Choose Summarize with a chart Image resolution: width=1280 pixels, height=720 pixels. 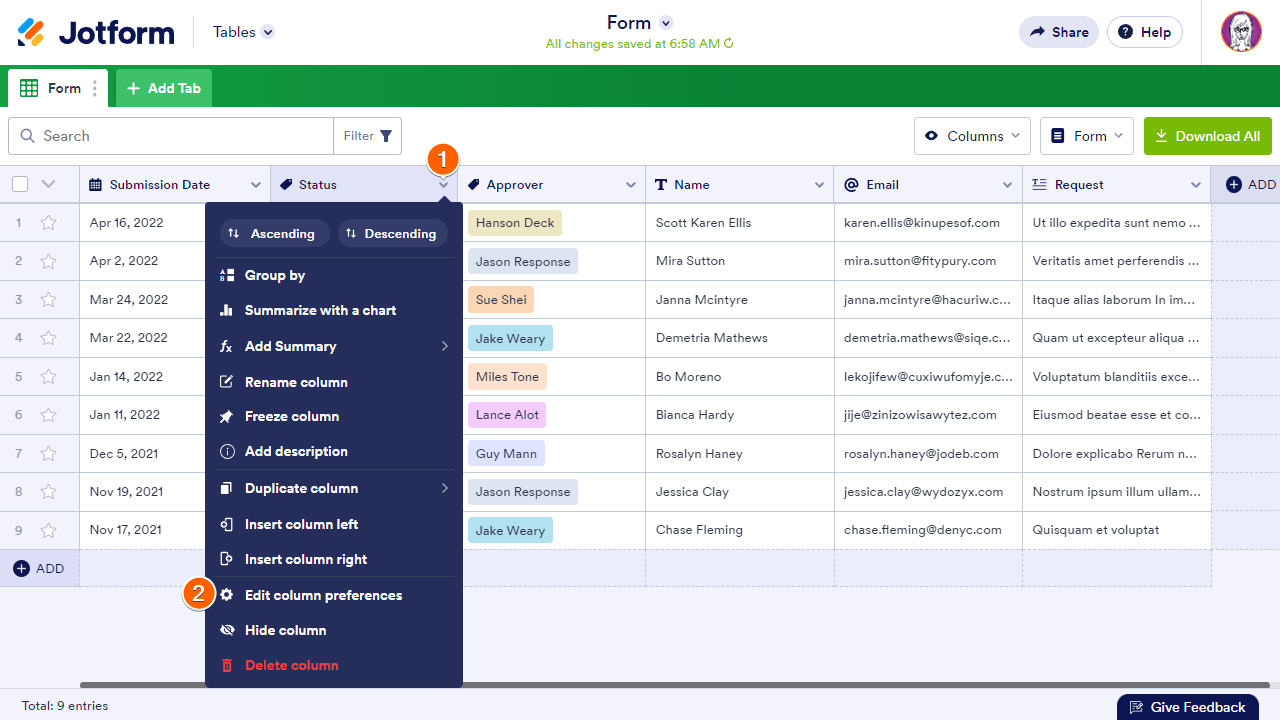click(x=334, y=310)
